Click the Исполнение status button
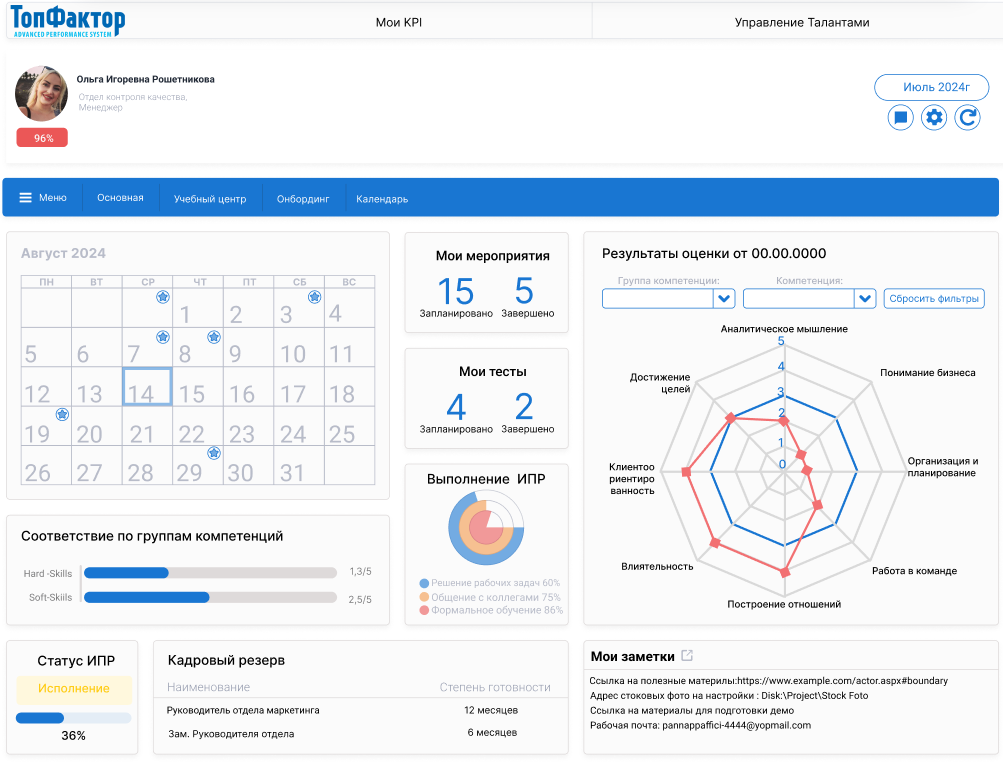This screenshot has height=762, width=1003. click(74, 689)
